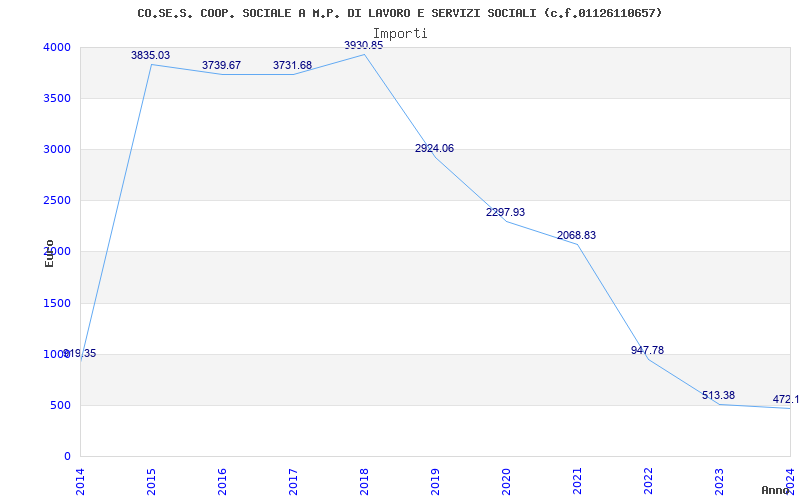Click data label 2297.93 for 2020

[505, 212]
